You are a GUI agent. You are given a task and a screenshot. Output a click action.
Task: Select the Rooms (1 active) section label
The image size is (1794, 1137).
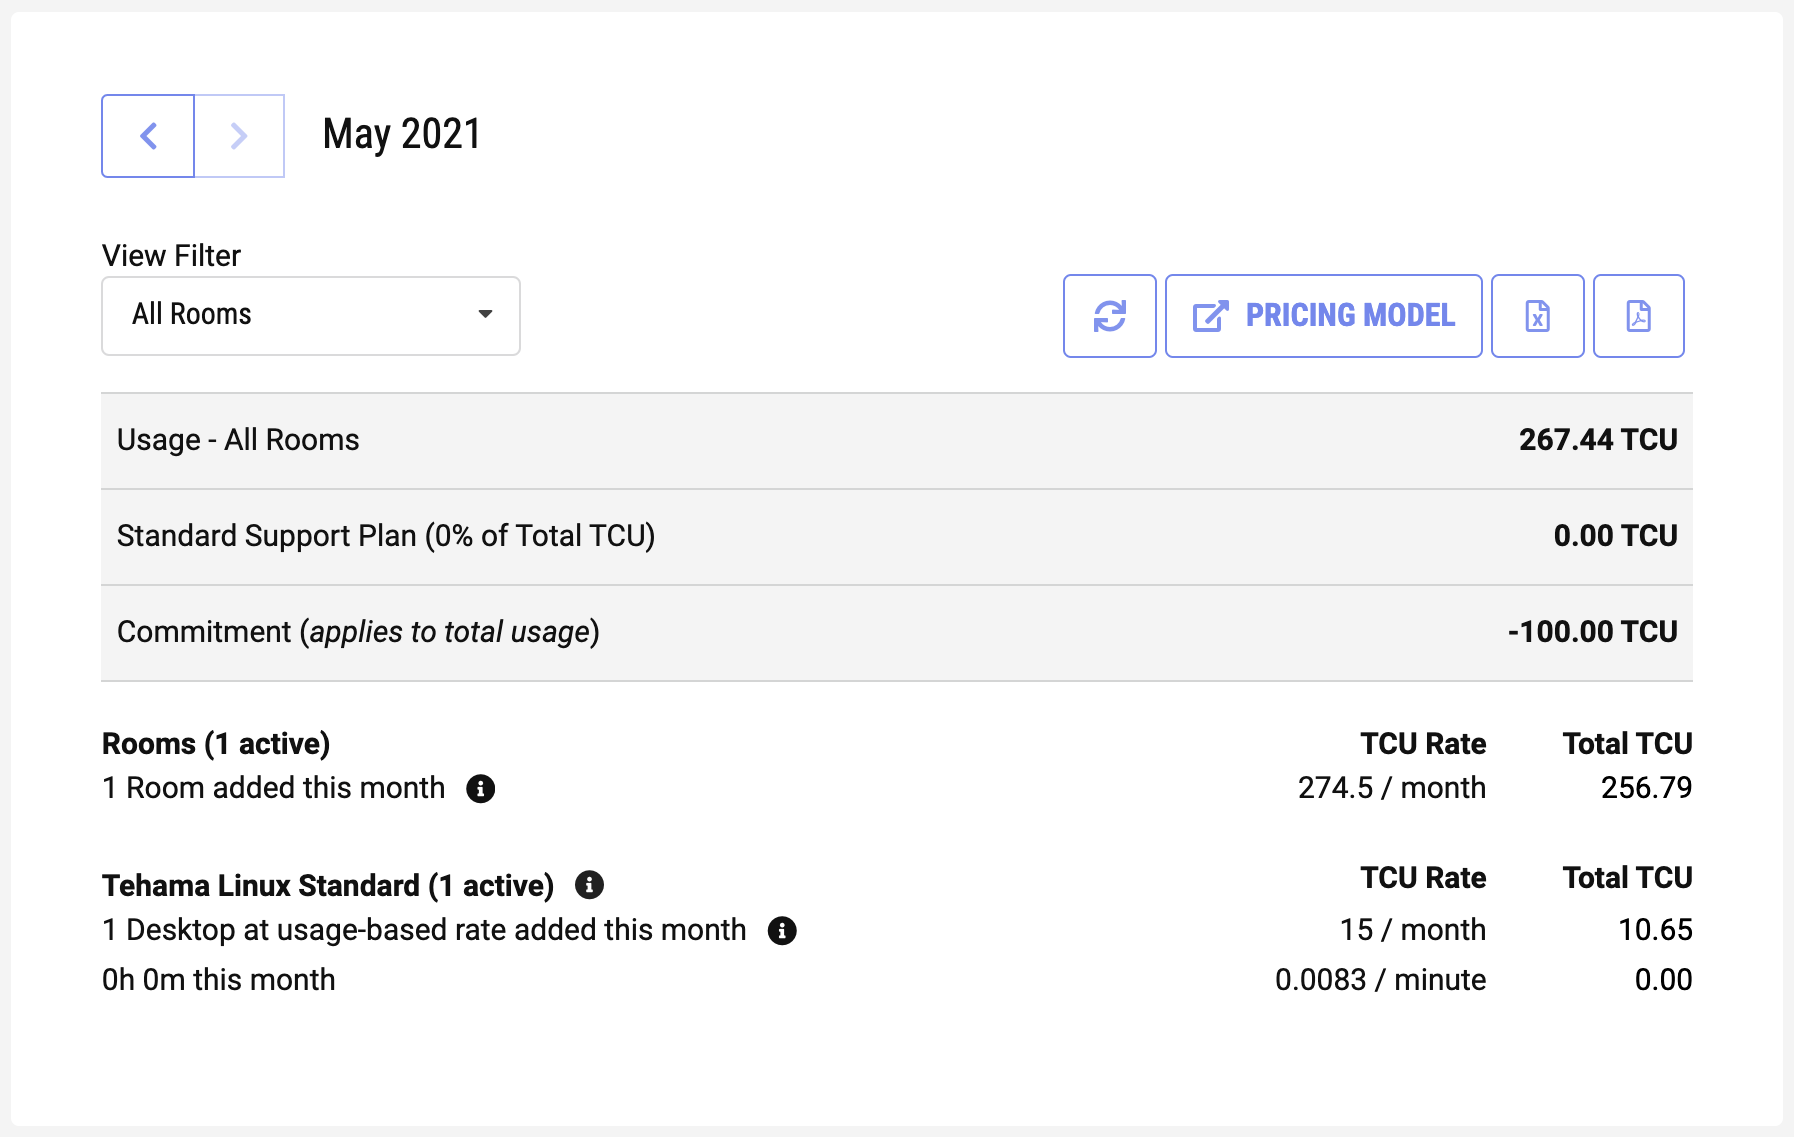point(216,743)
